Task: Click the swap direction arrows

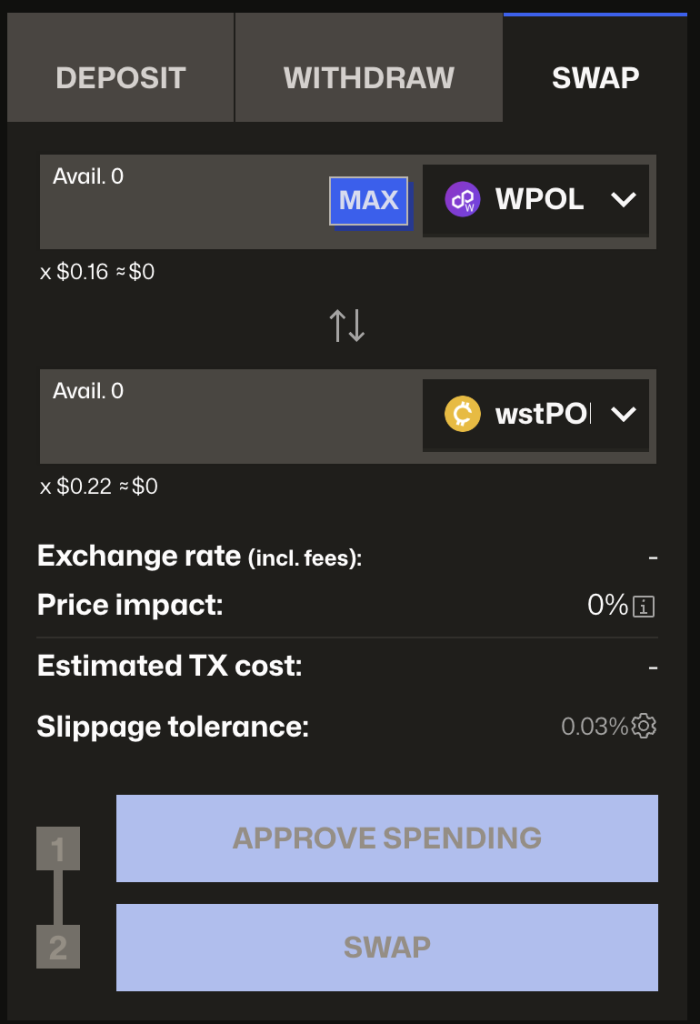Action: [349, 325]
